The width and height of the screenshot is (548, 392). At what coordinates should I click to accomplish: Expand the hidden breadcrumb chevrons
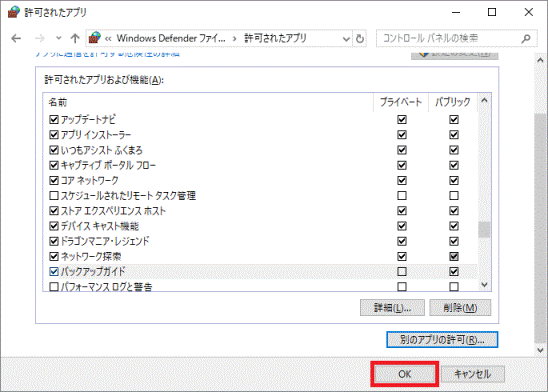pyautogui.click(x=108, y=38)
